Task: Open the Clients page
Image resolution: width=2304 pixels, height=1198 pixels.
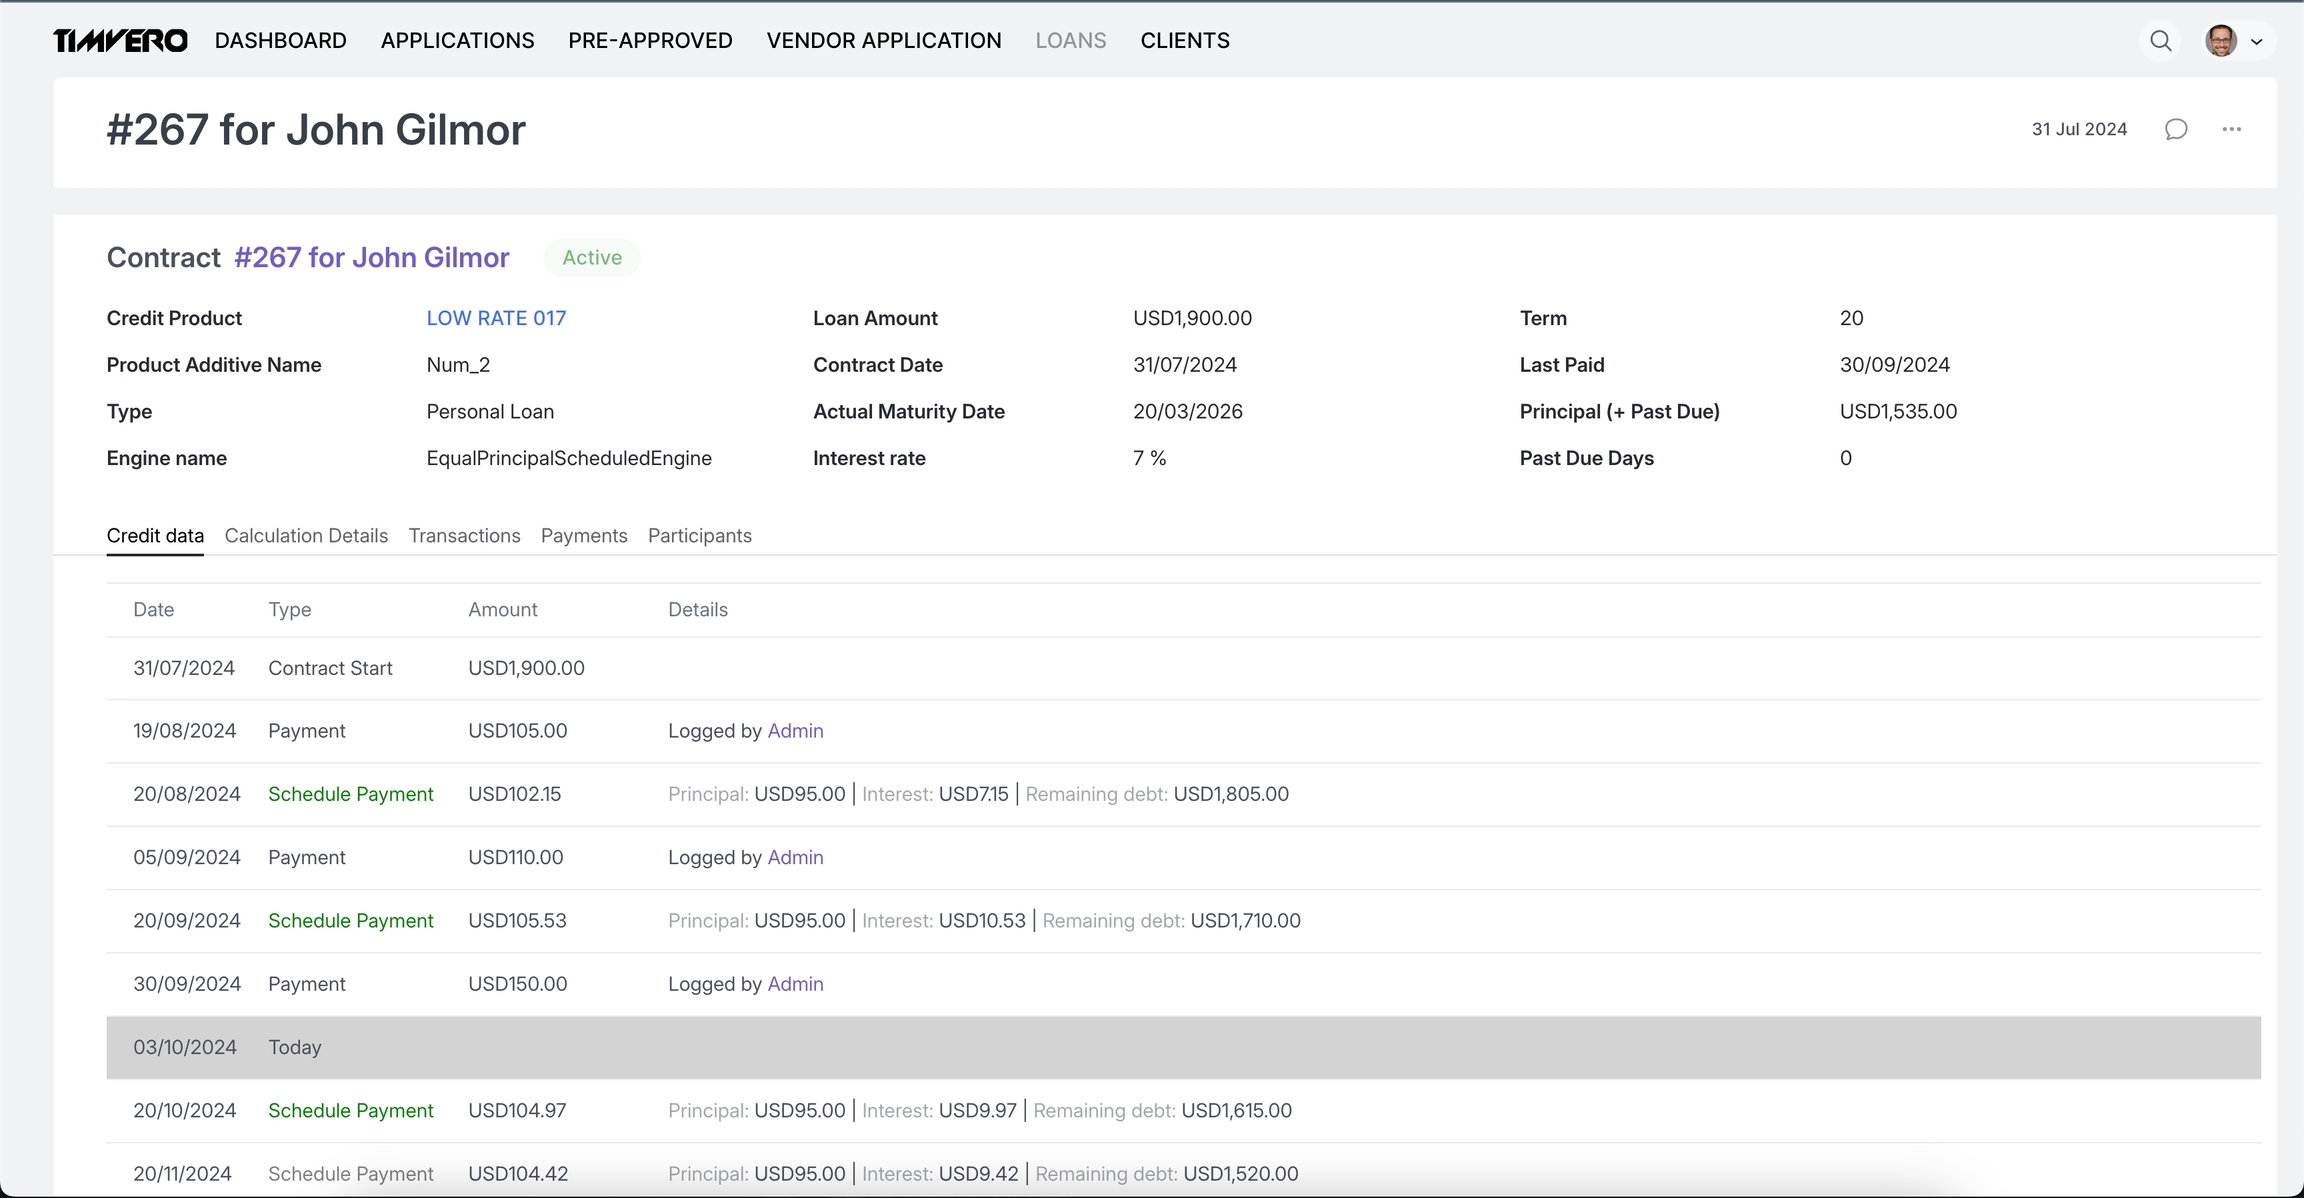Action: click(x=1184, y=41)
